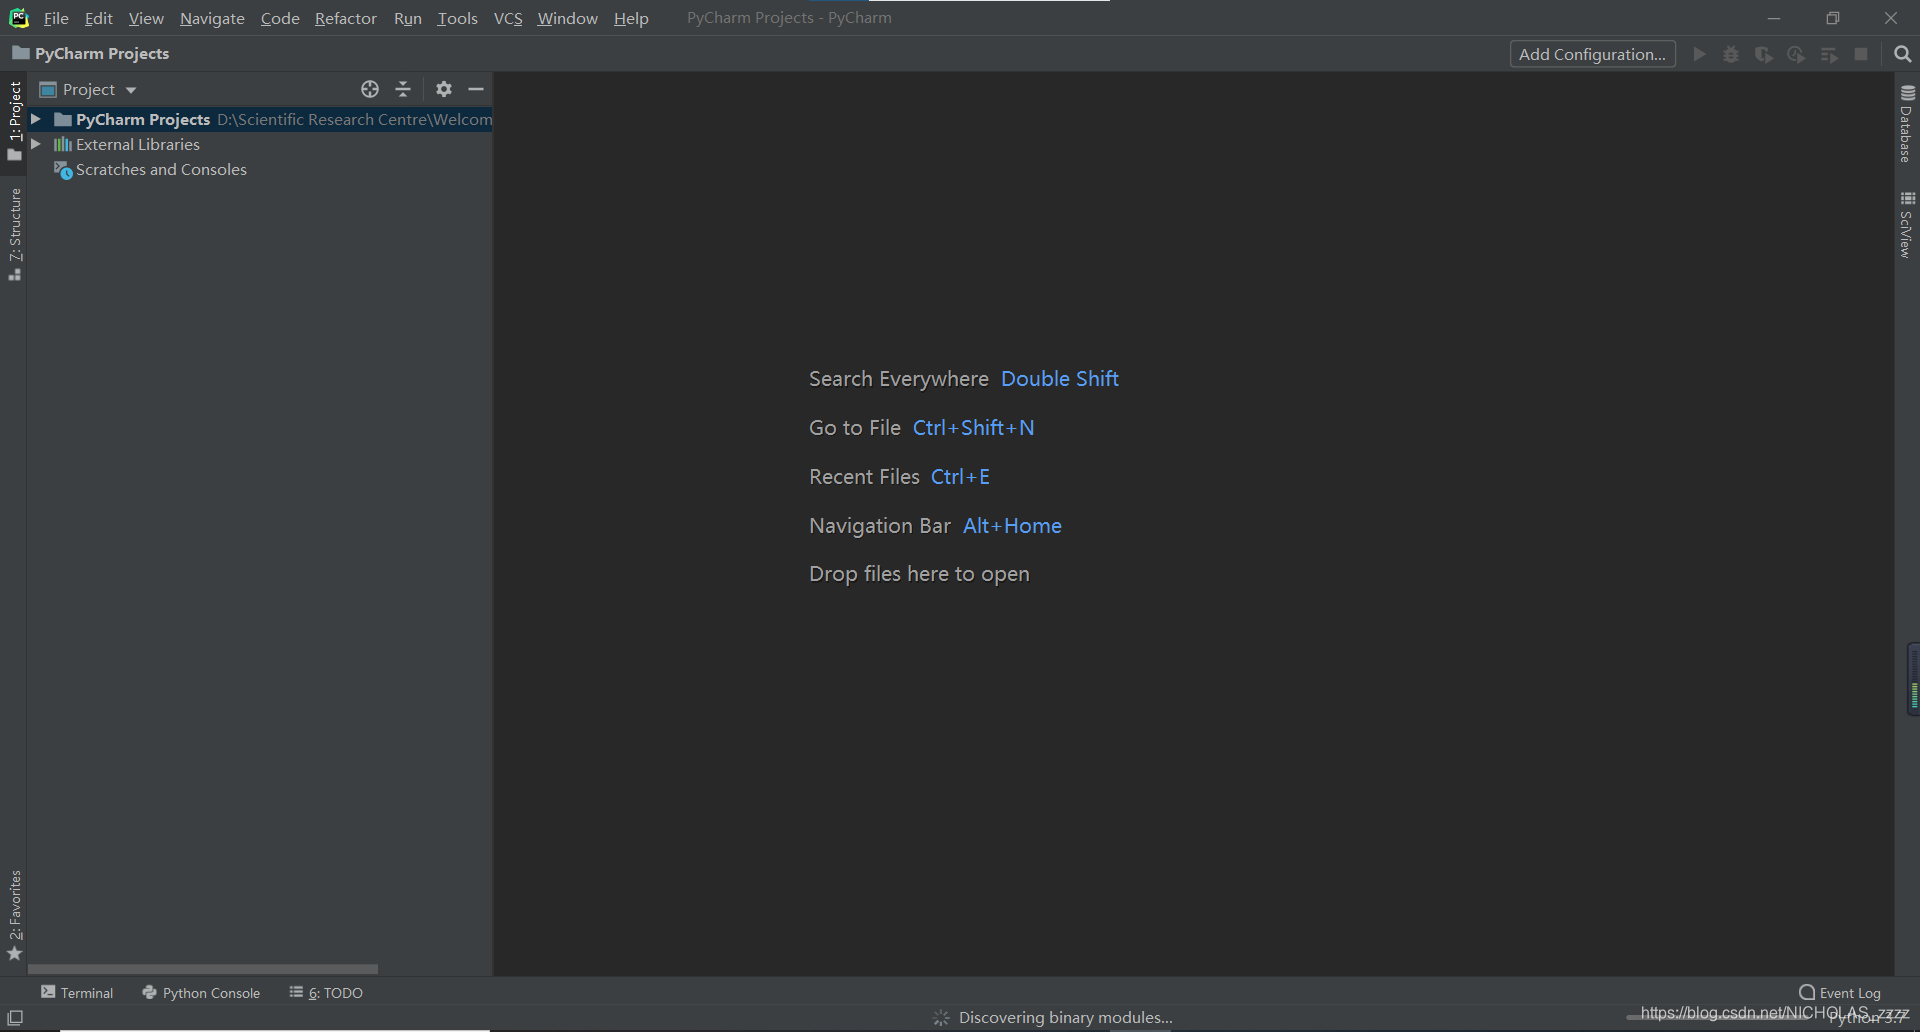The image size is (1920, 1032).
Task: Click the Run arrow icon
Action: point(1699,54)
